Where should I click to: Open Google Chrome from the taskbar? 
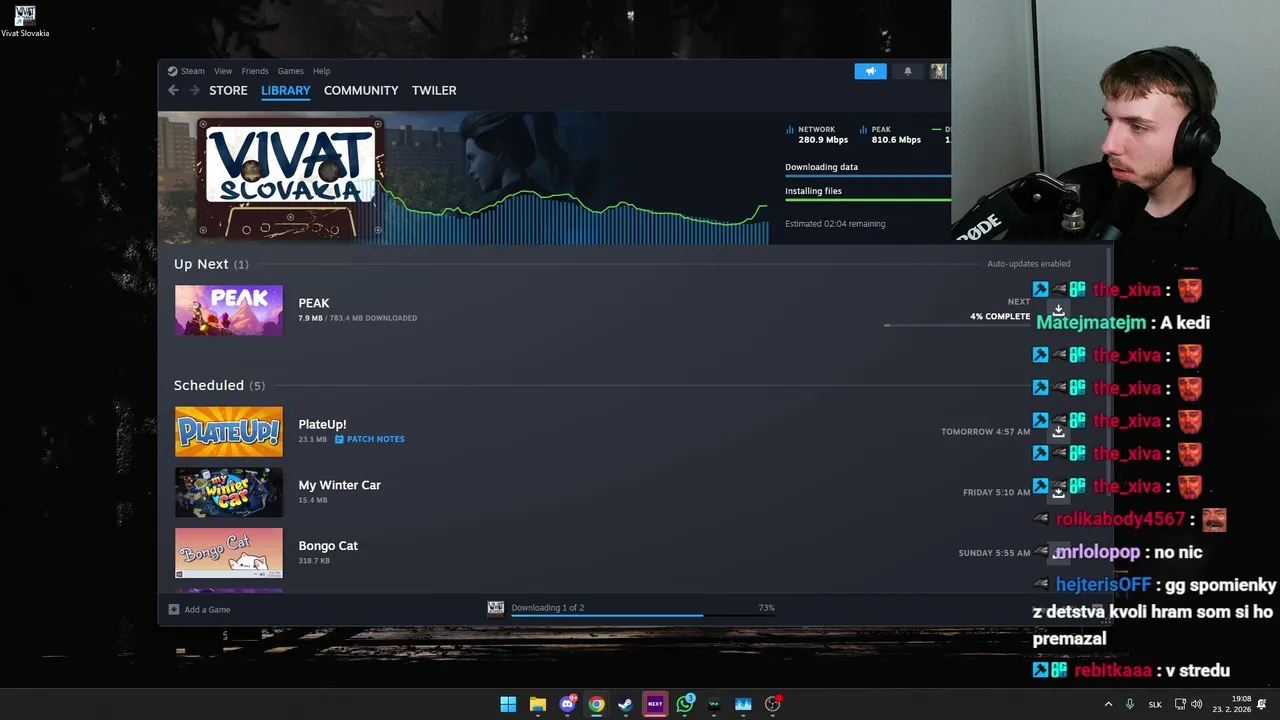596,704
